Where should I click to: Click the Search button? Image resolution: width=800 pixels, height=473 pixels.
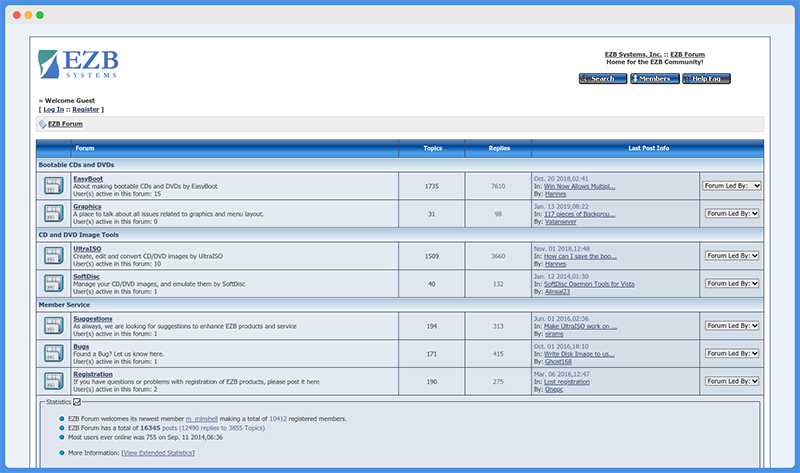click(603, 79)
